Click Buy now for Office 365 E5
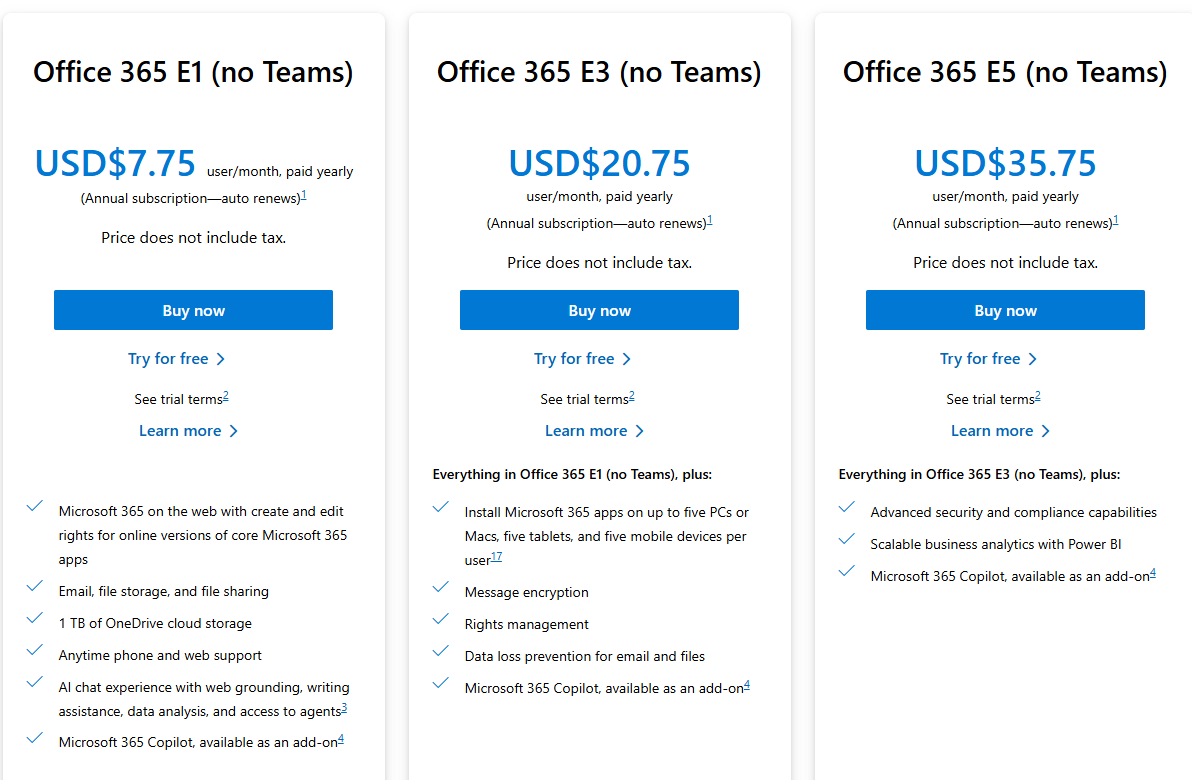The height and width of the screenshot is (780, 1192). [x=1005, y=310]
